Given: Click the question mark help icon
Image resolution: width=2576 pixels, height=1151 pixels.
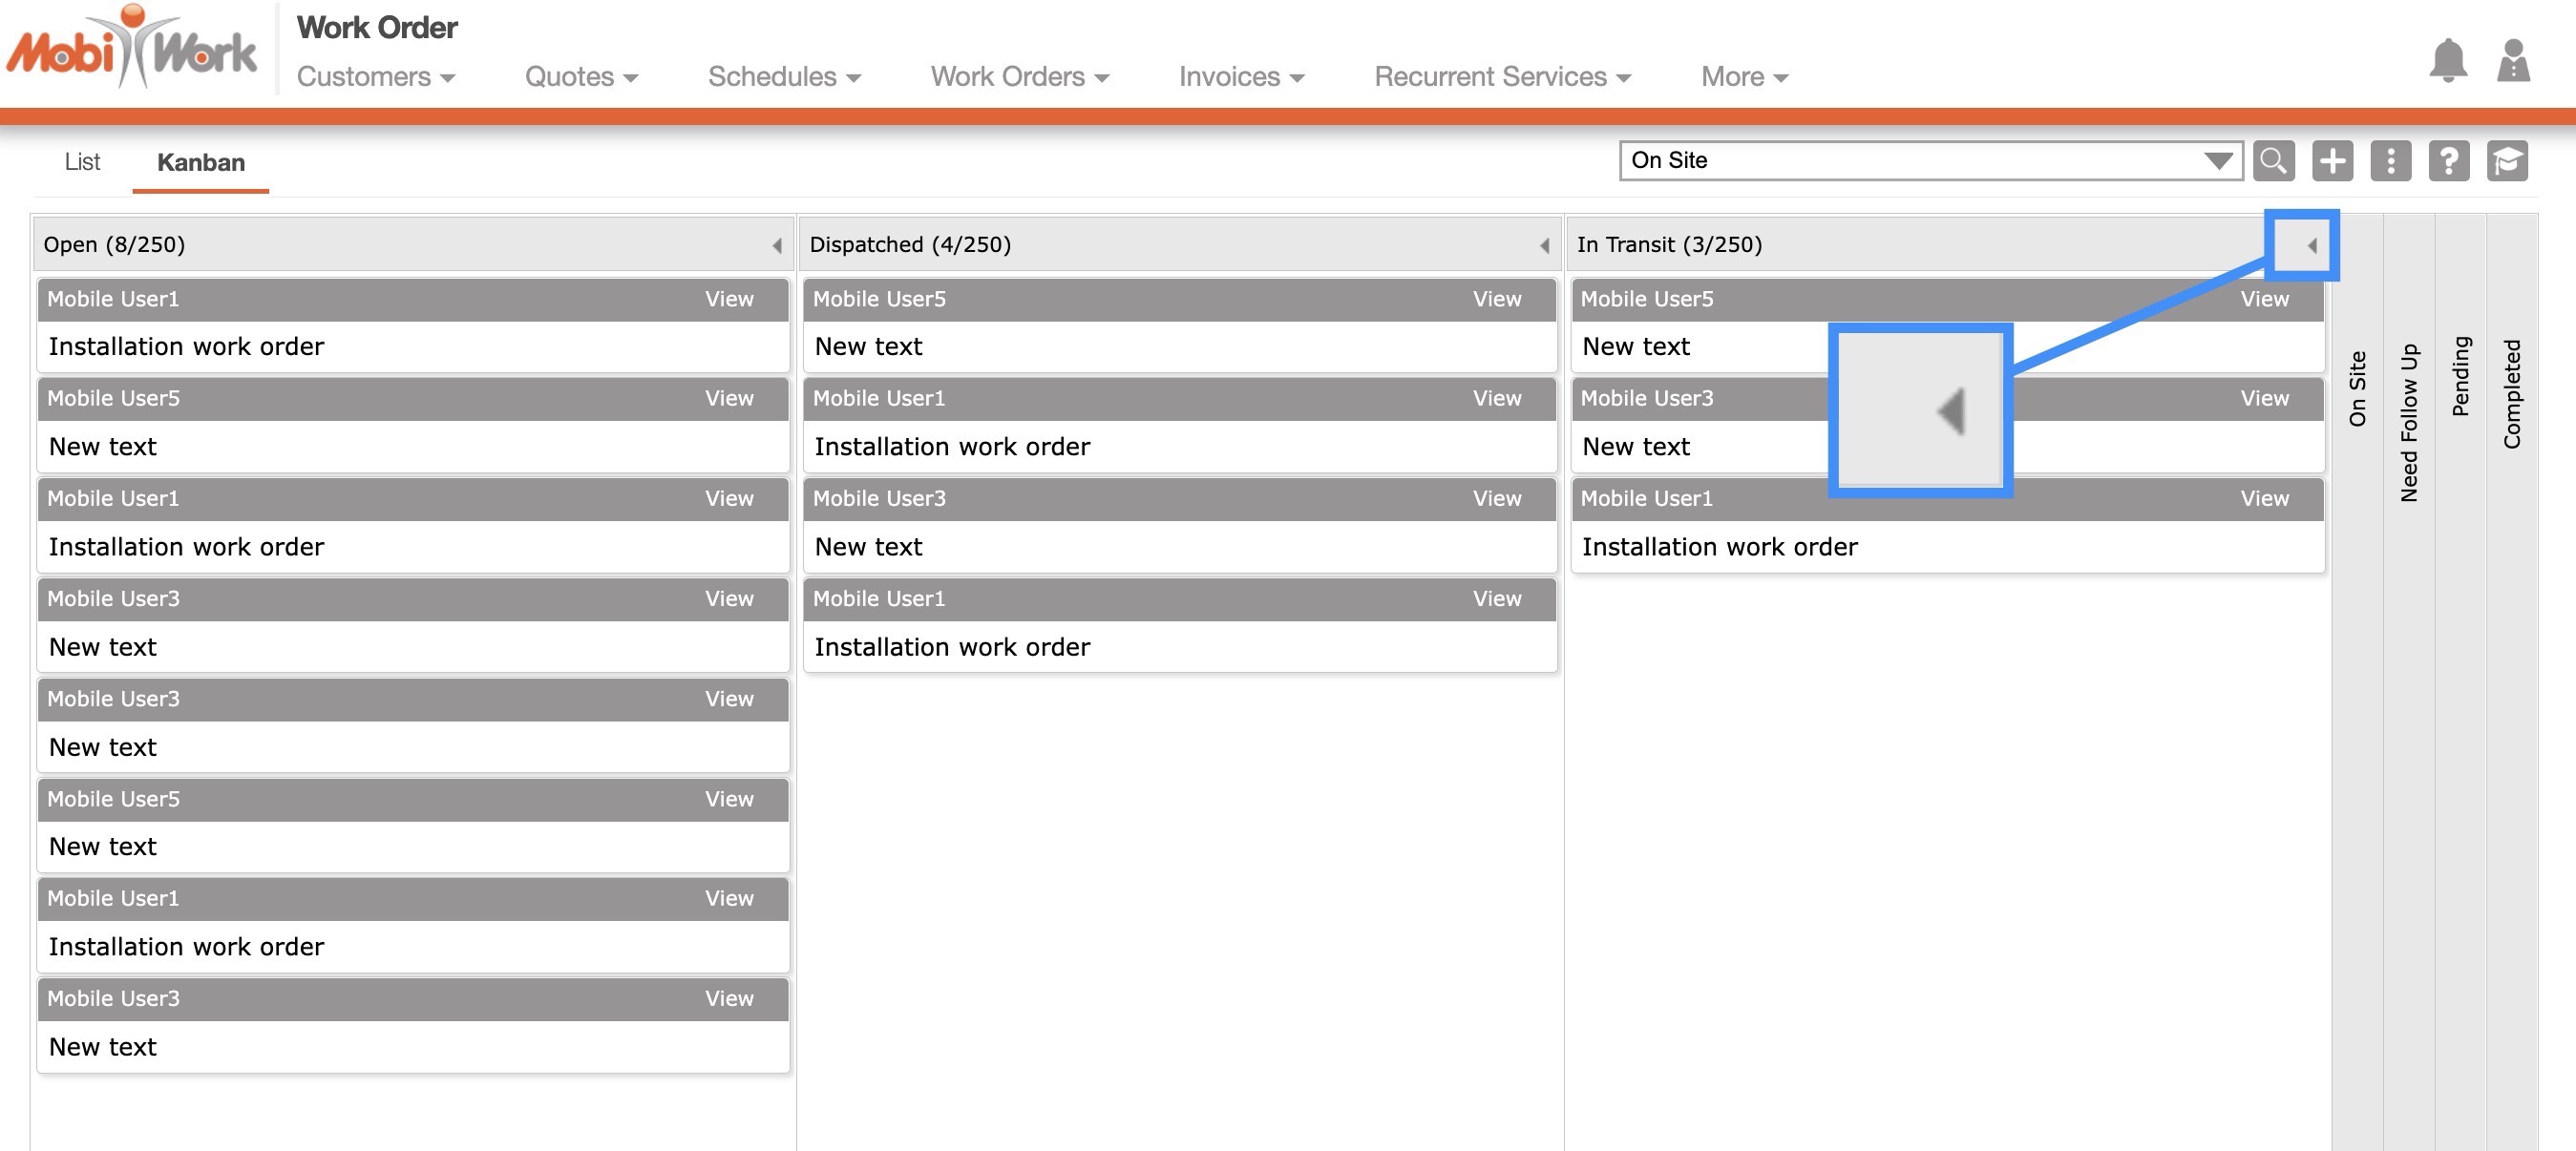Looking at the screenshot, I should pyautogui.click(x=2448, y=161).
